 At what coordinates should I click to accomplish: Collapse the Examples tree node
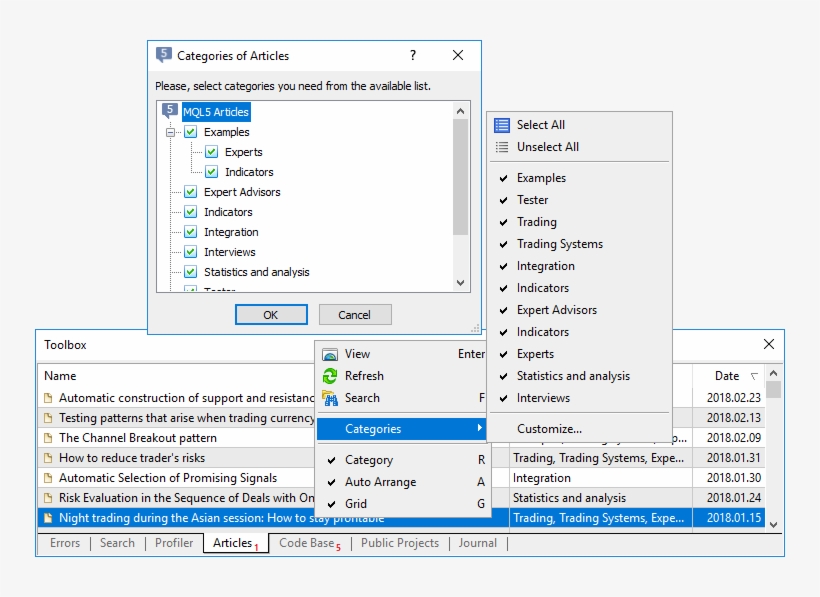pyautogui.click(x=170, y=132)
